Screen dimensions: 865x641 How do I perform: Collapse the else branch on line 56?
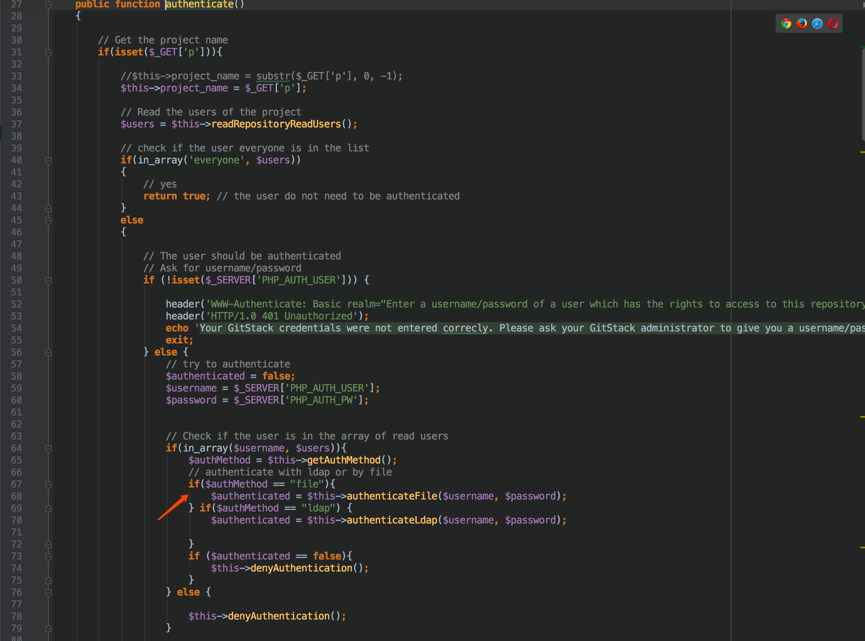click(49, 352)
